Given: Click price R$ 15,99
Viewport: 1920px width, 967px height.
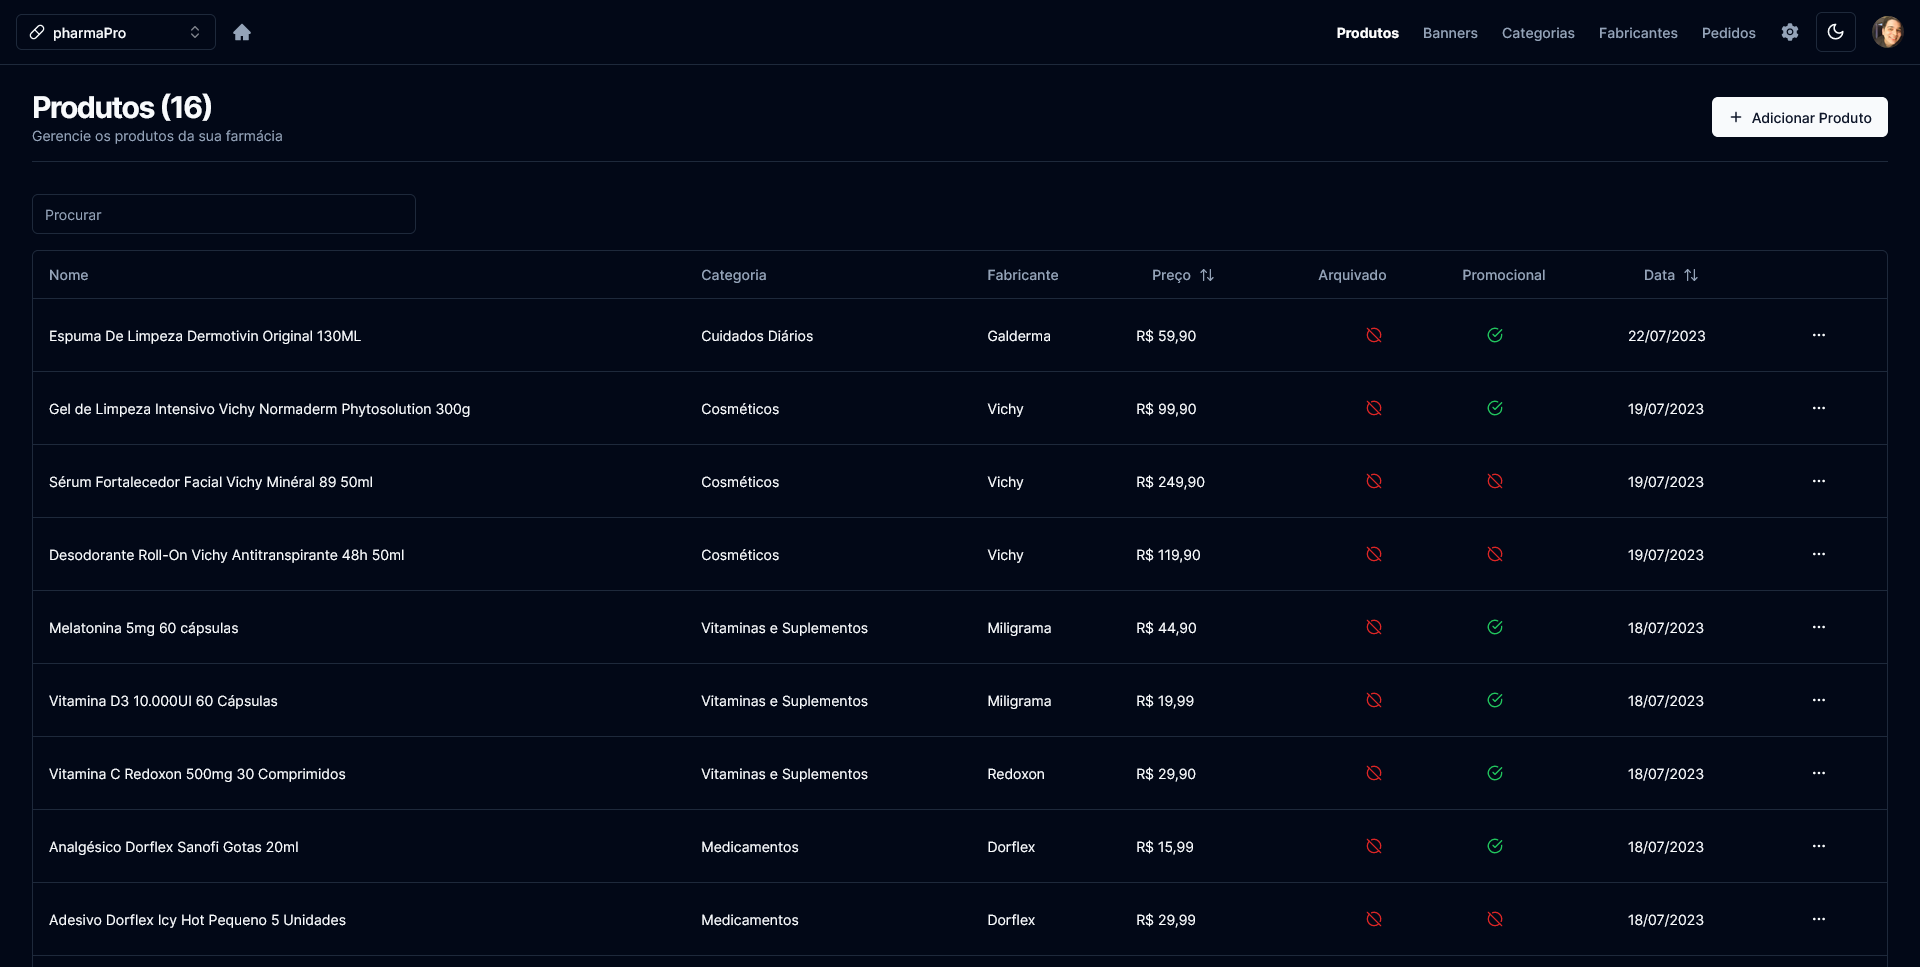Looking at the screenshot, I should pos(1165,847).
